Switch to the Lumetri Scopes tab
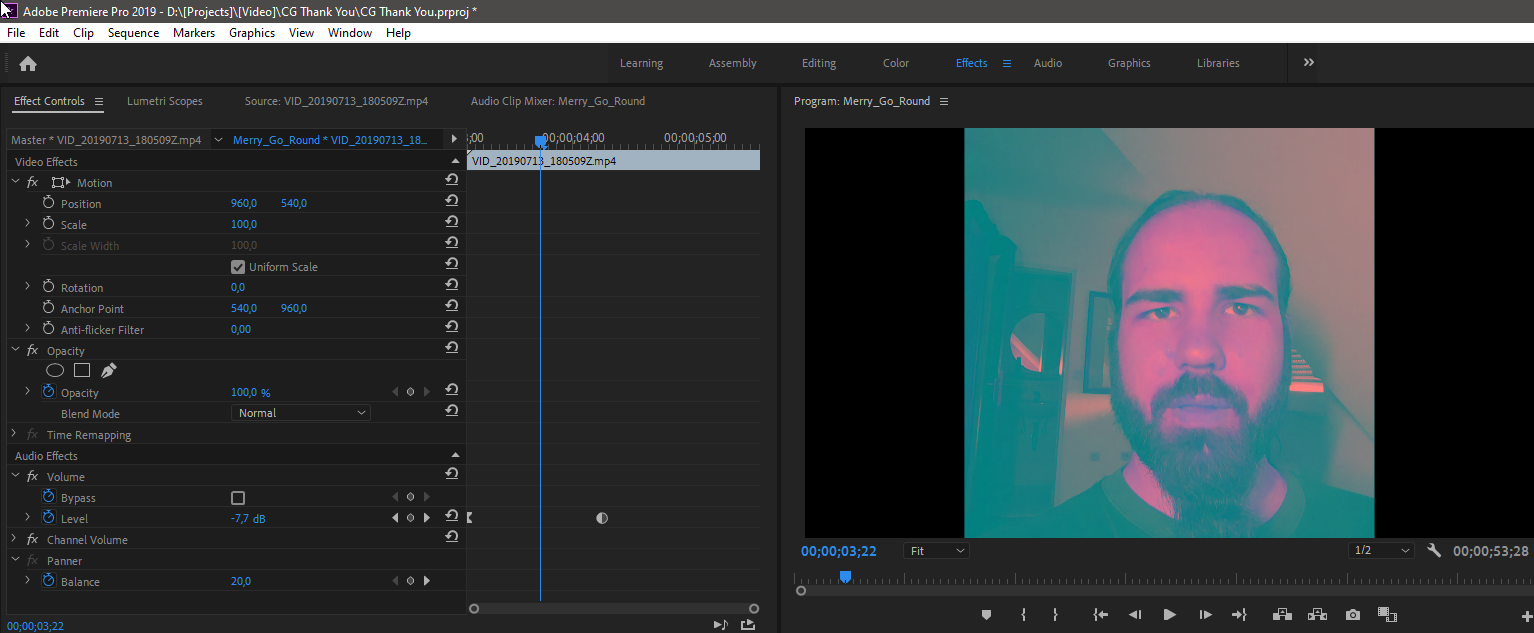 165,101
